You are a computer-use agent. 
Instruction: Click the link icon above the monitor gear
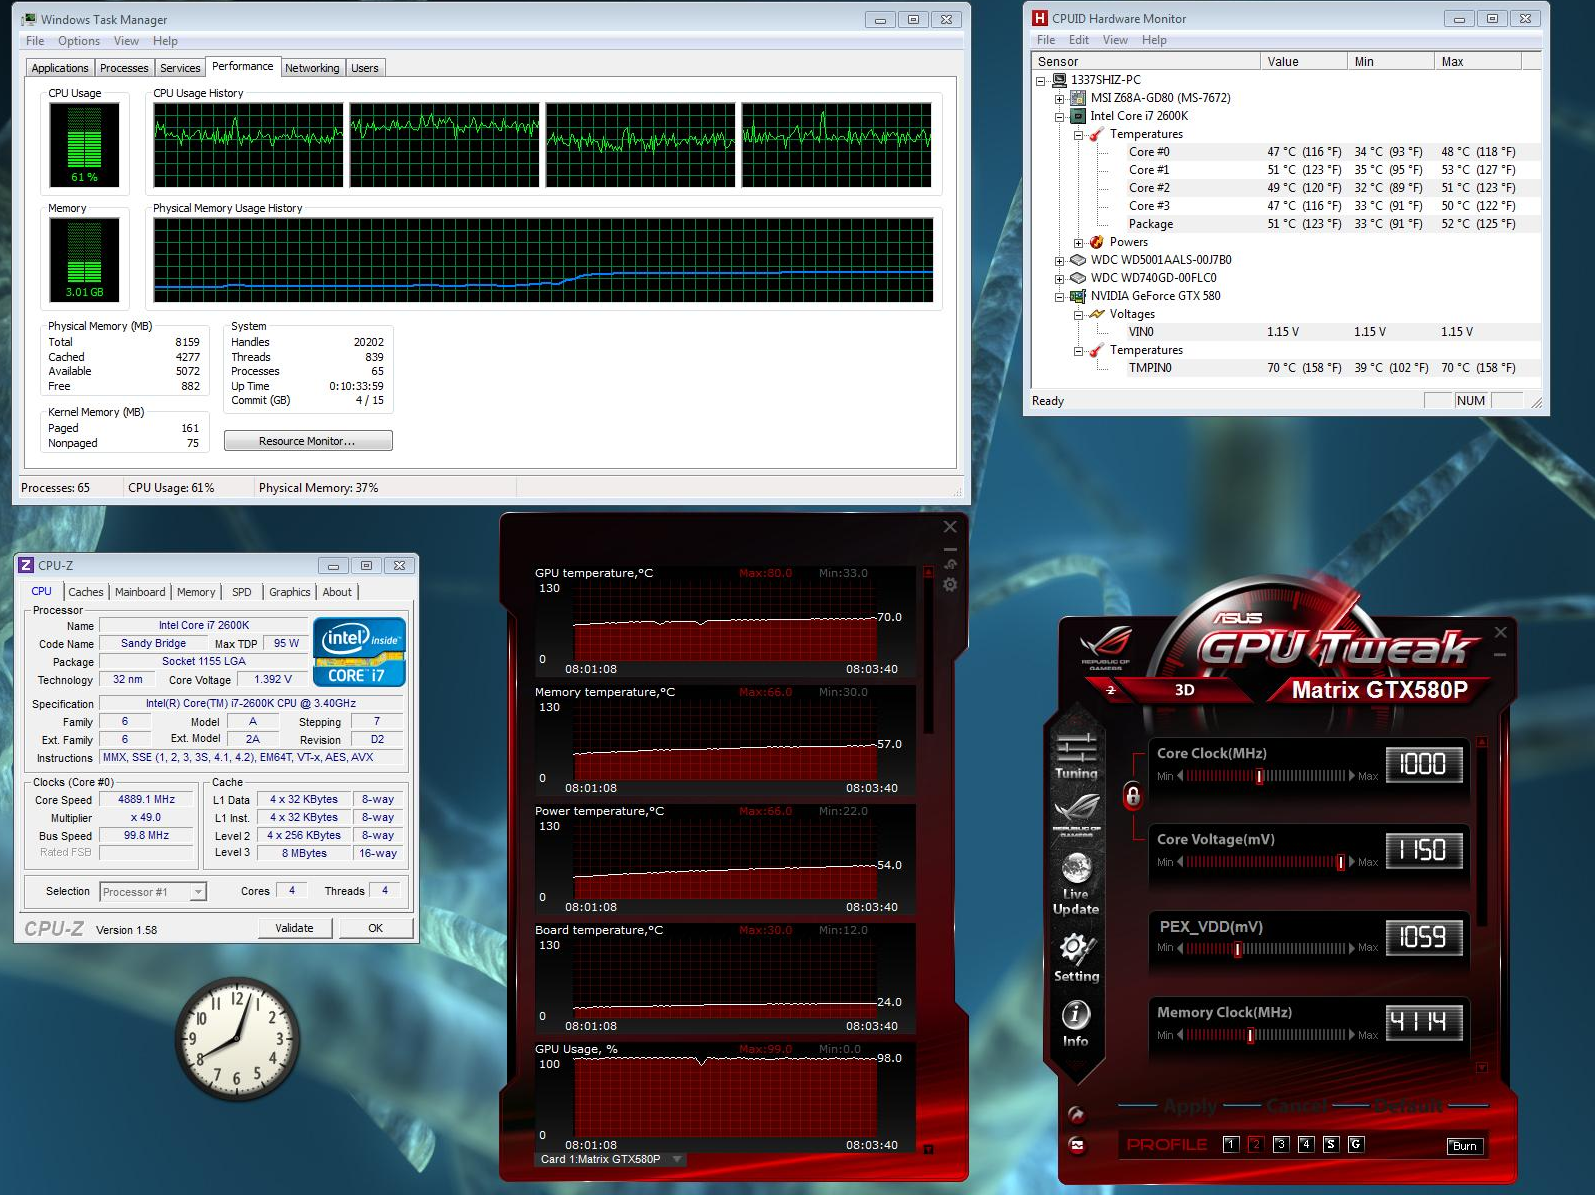tap(950, 565)
